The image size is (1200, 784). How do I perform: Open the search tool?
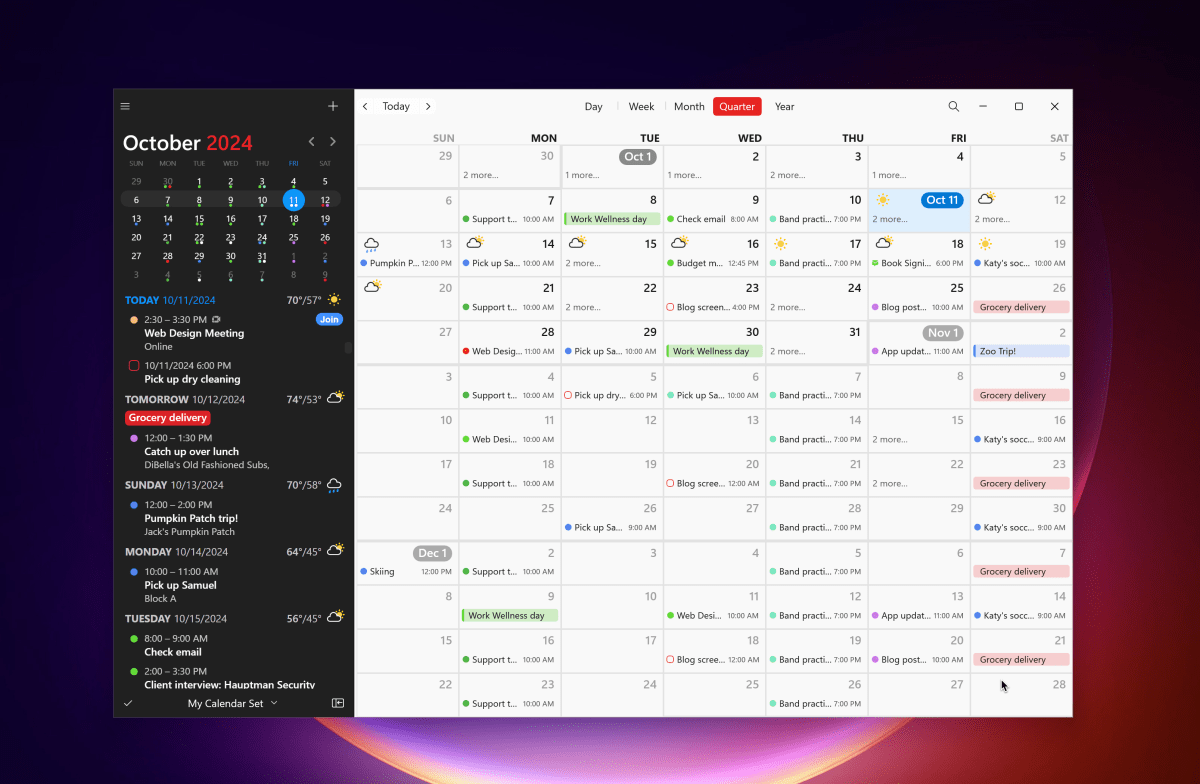pyautogui.click(x=953, y=106)
